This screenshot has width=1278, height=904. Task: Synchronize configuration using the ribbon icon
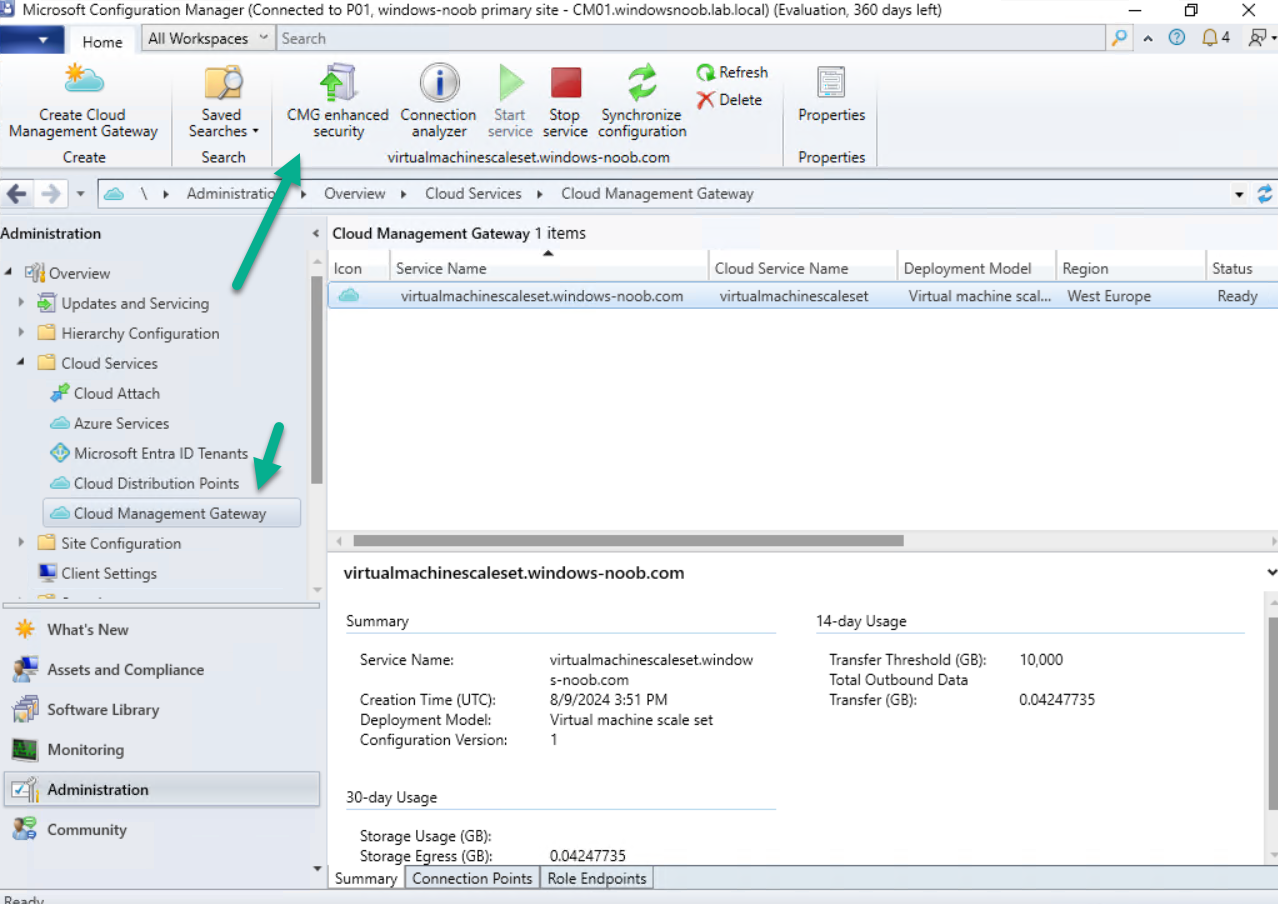click(642, 82)
